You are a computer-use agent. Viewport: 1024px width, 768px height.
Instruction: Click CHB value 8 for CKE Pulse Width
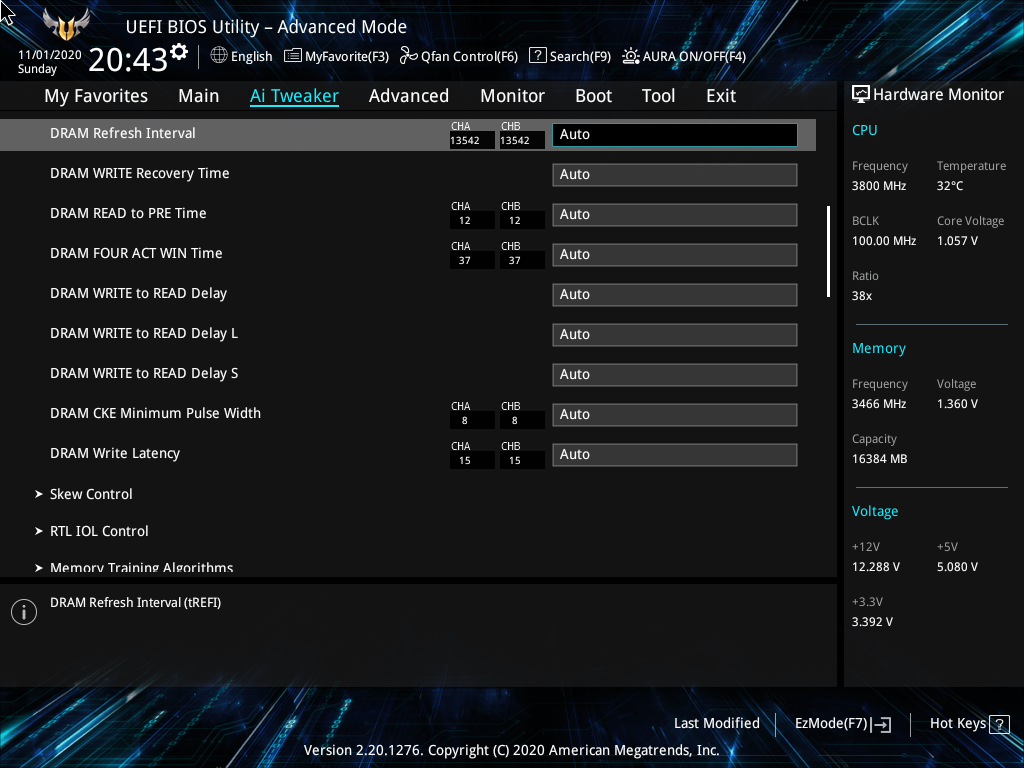click(522, 421)
